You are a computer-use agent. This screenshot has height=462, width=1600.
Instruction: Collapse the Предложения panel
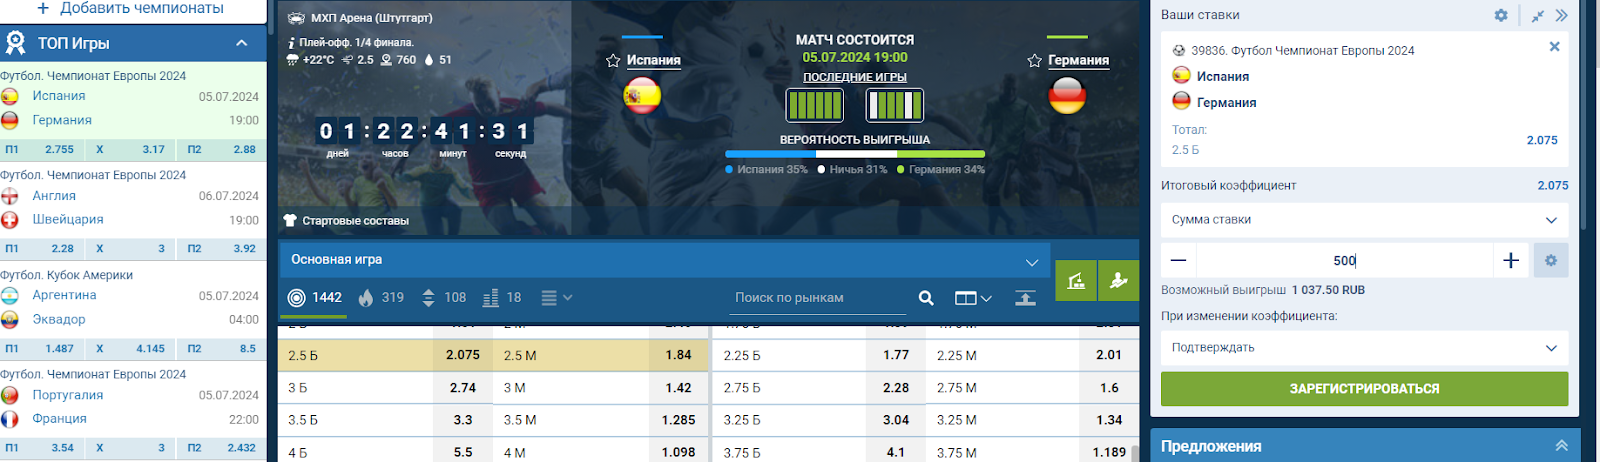click(1561, 446)
